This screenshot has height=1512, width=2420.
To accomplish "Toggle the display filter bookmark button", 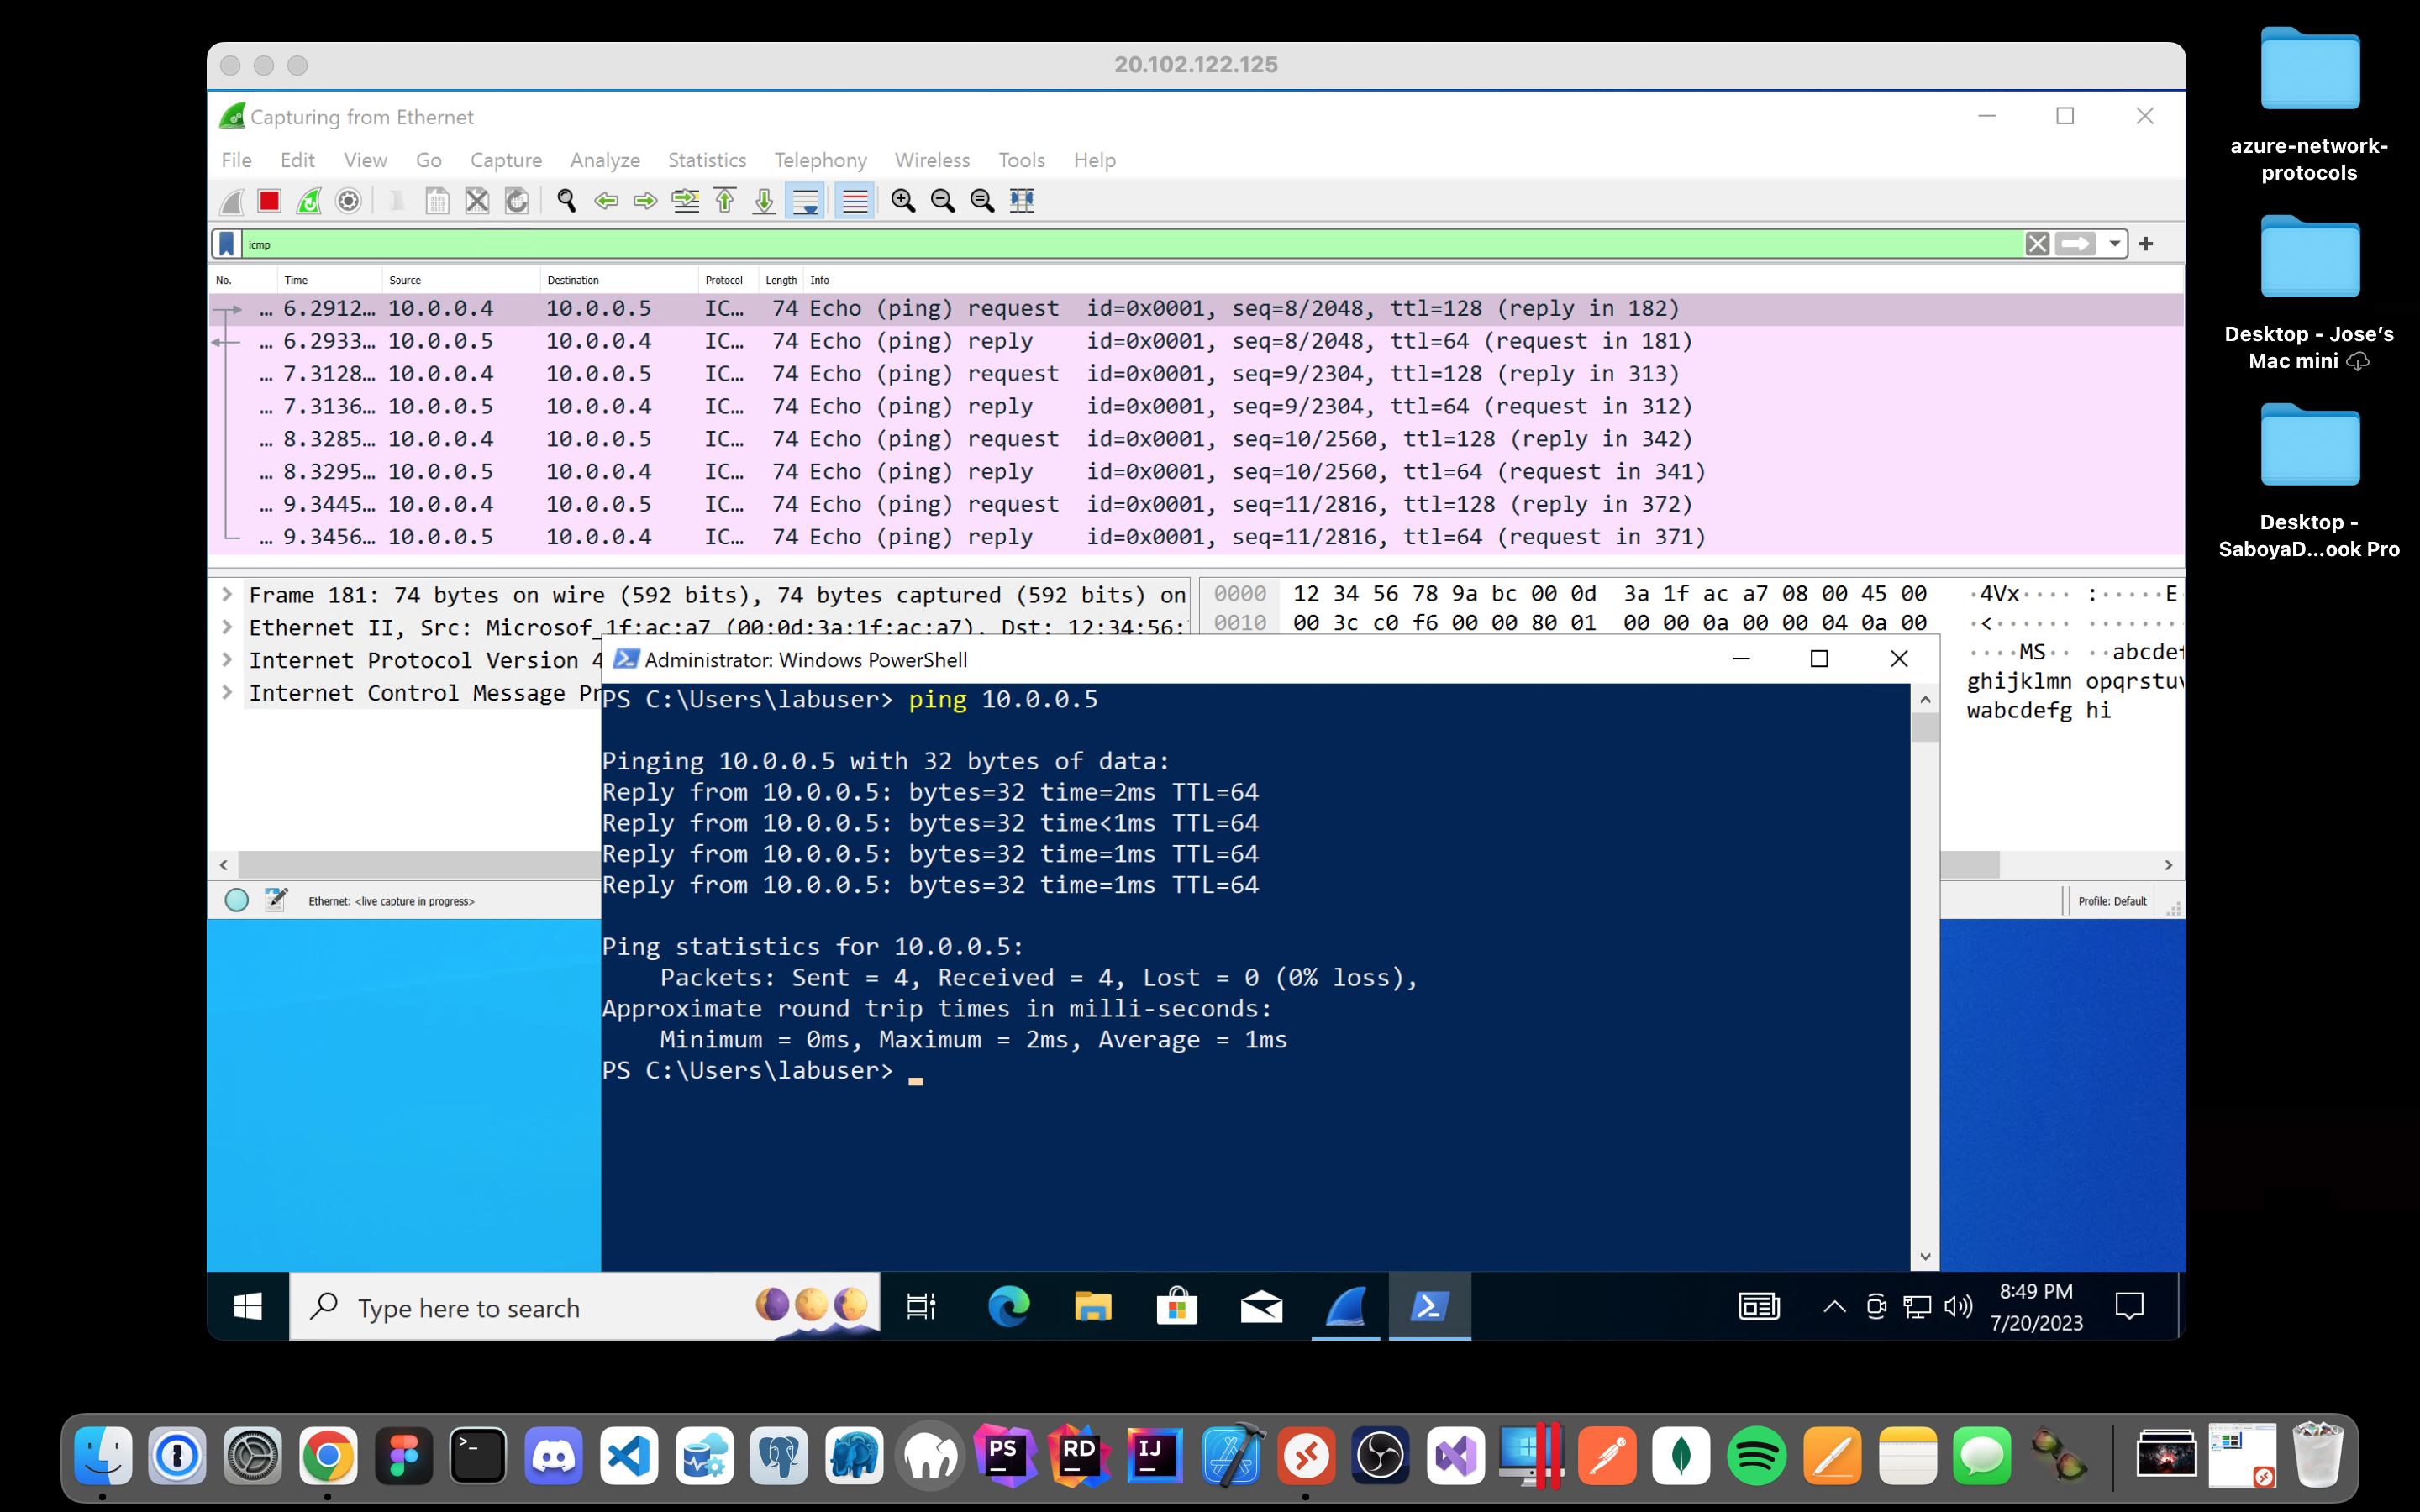I will [x=227, y=244].
